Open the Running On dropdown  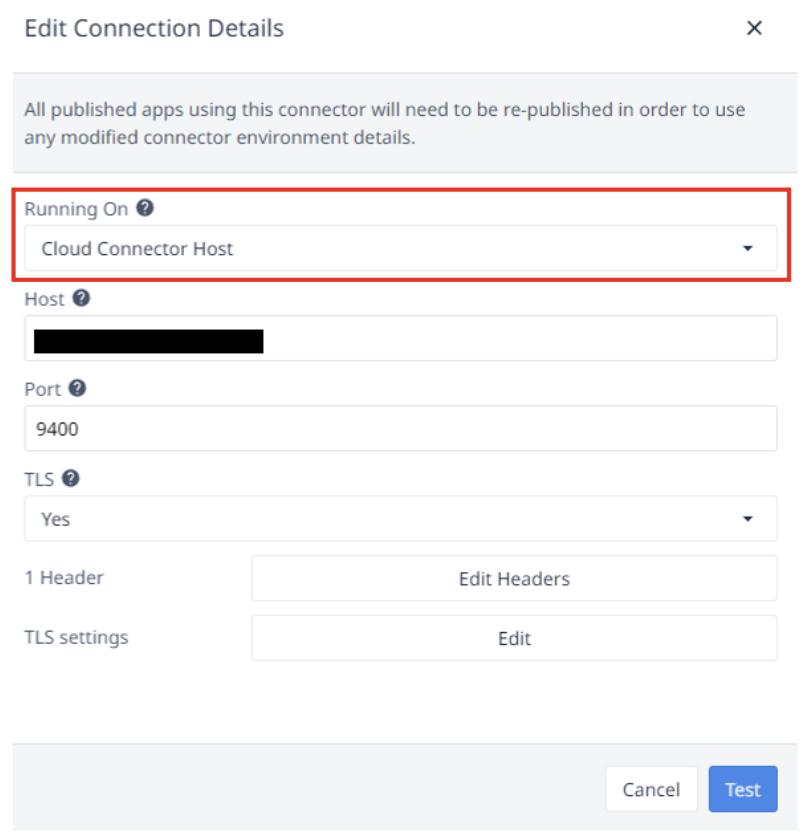400,249
